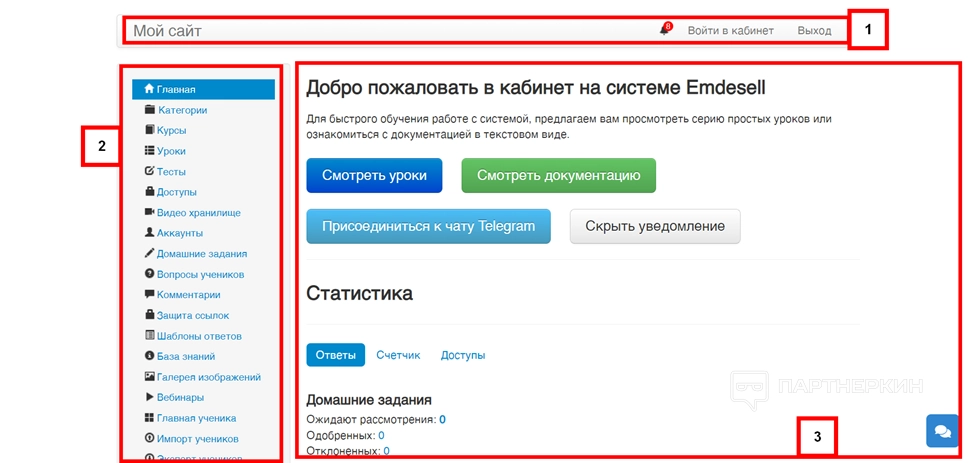Switch to the Счетчик tab
Screen dimensions: 974x463
[x=398, y=355]
